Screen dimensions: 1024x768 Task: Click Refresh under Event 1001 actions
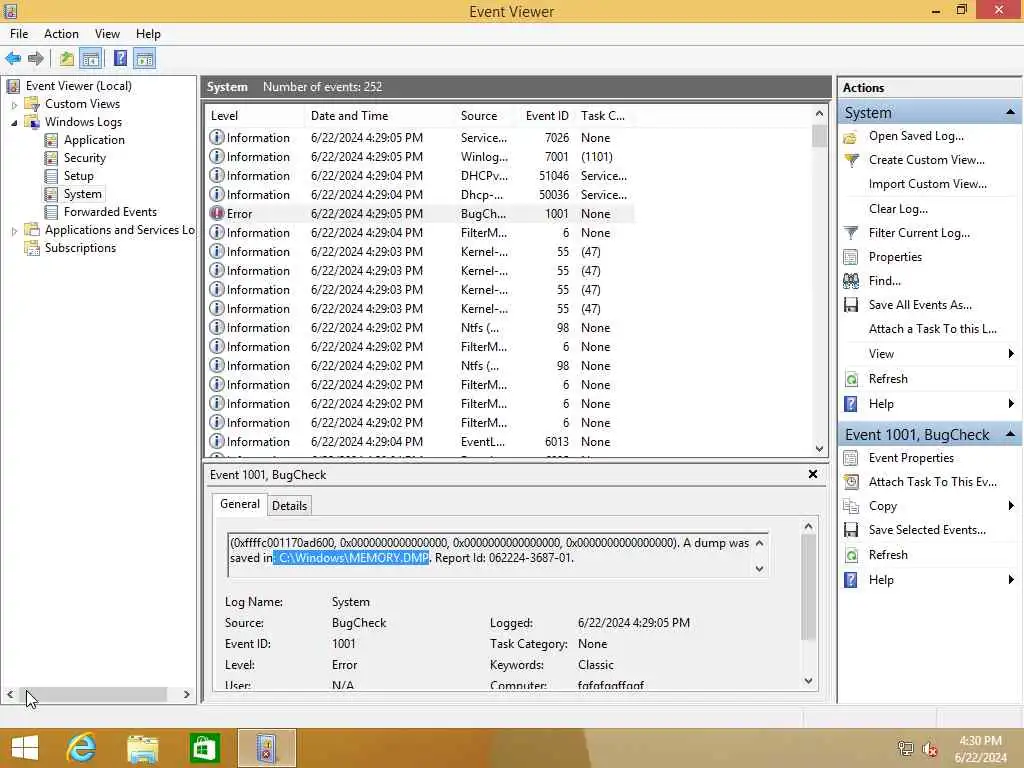tap(888, 554)
